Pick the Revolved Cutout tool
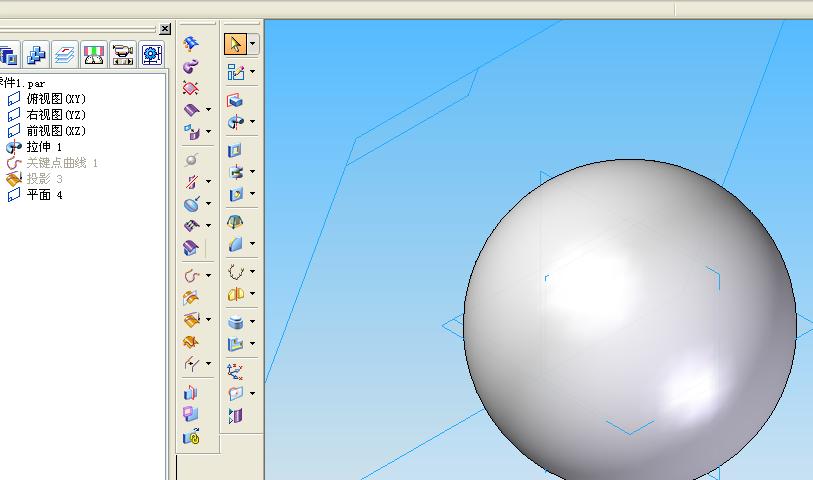The image size is (813, 480). click(x=235, y=172)
